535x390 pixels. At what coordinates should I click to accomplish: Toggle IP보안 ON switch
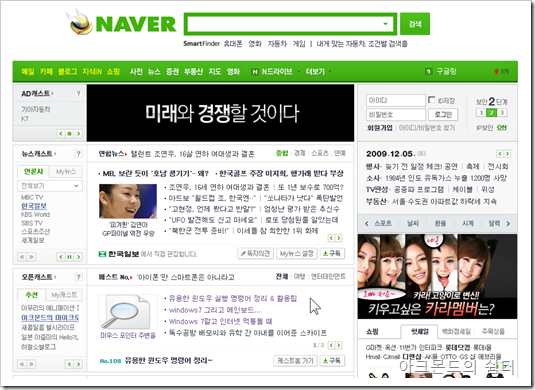click(x=502, y=127)
